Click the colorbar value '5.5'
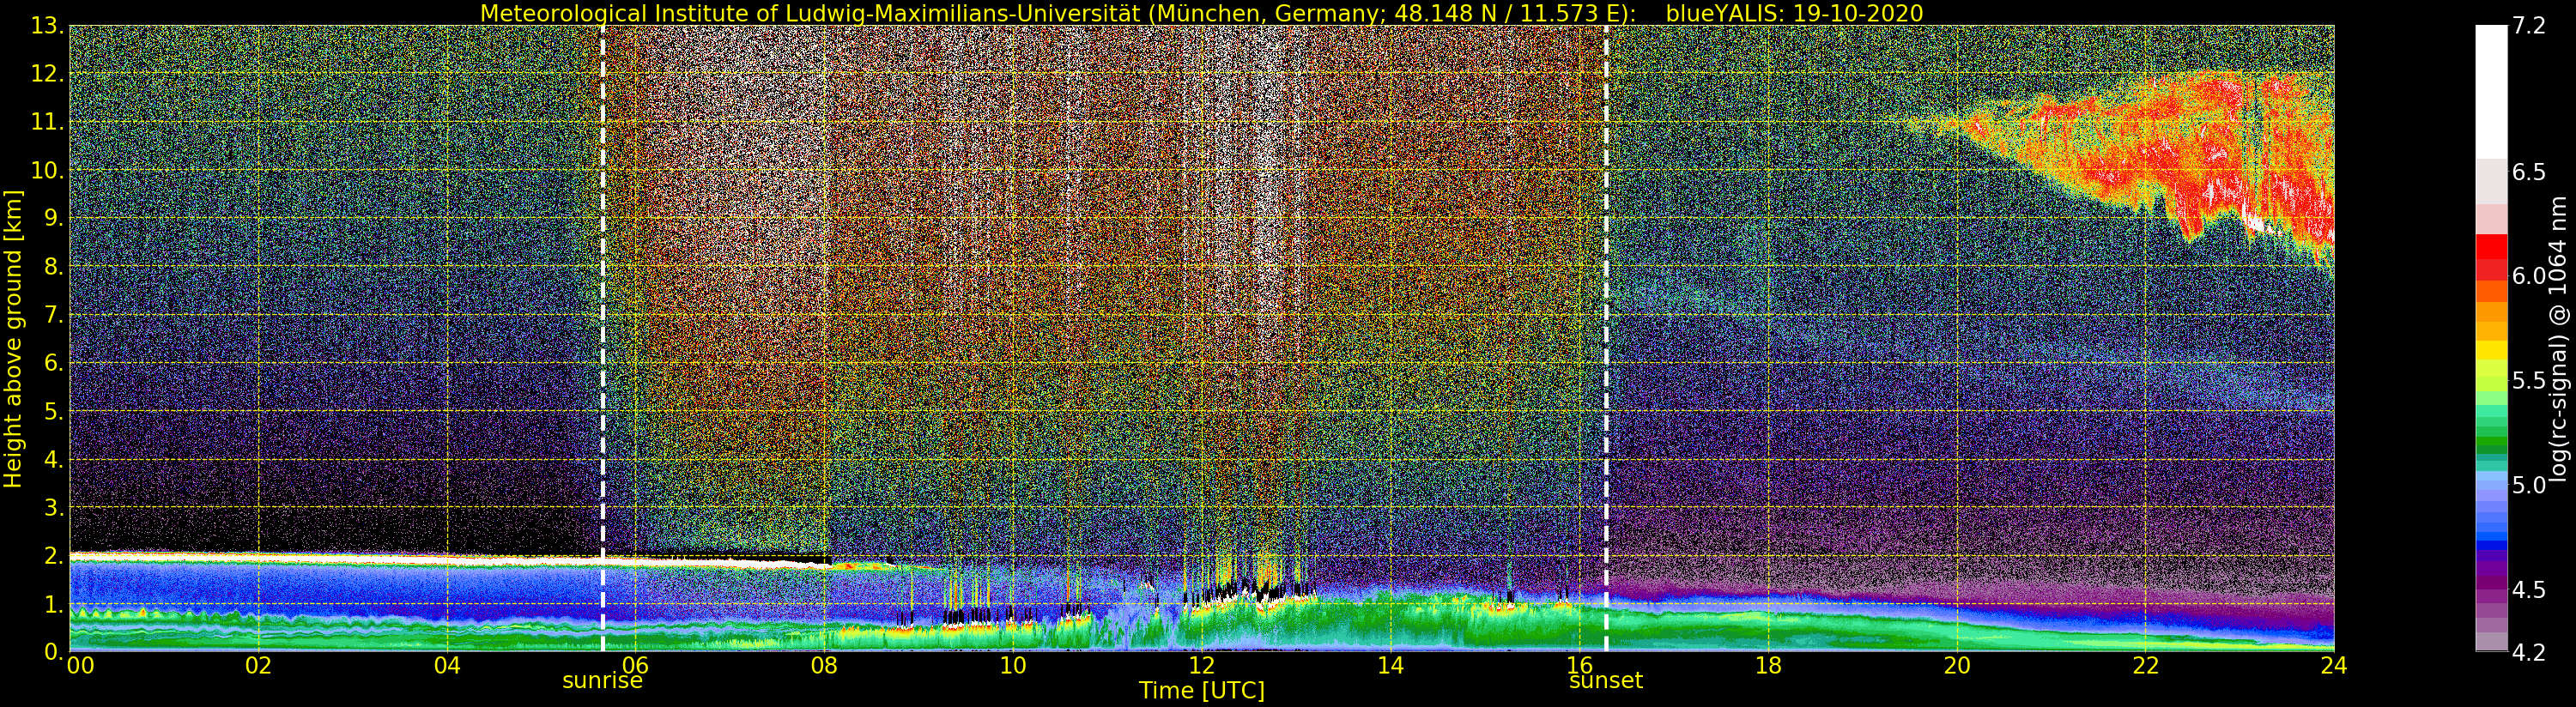Screen dimensions: 2576x707 [2529, 381]
